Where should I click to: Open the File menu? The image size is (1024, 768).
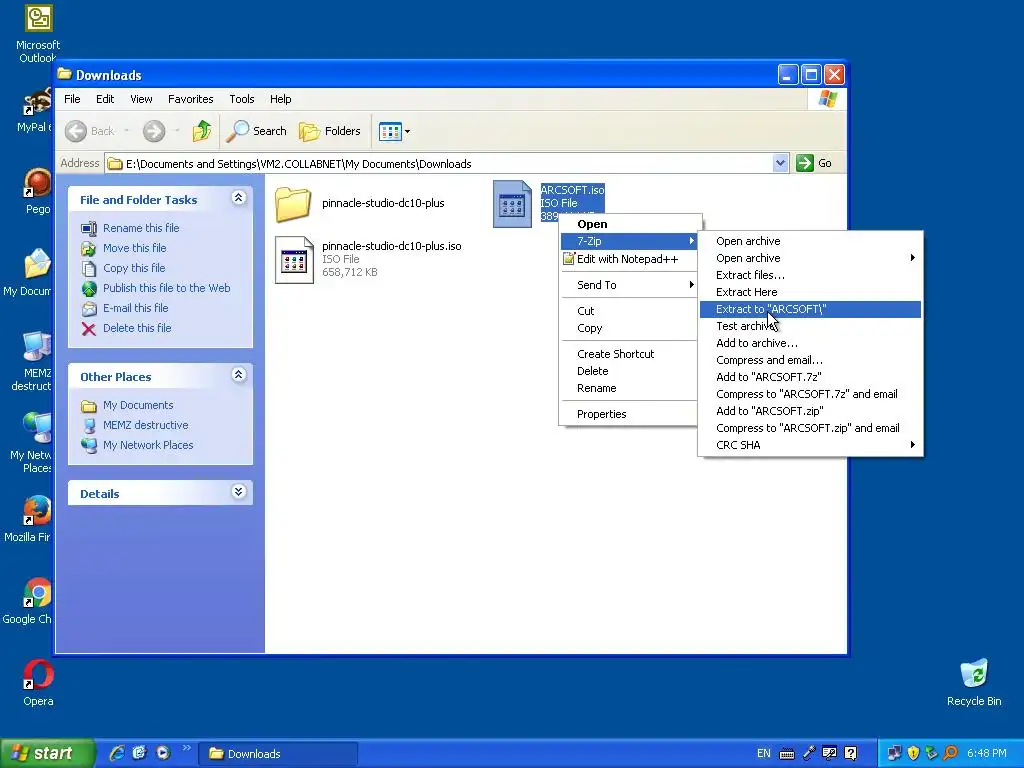[x=72, y=99]
